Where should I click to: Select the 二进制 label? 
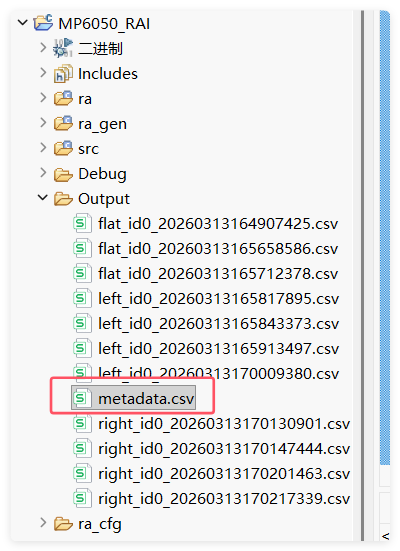(100, 48)
